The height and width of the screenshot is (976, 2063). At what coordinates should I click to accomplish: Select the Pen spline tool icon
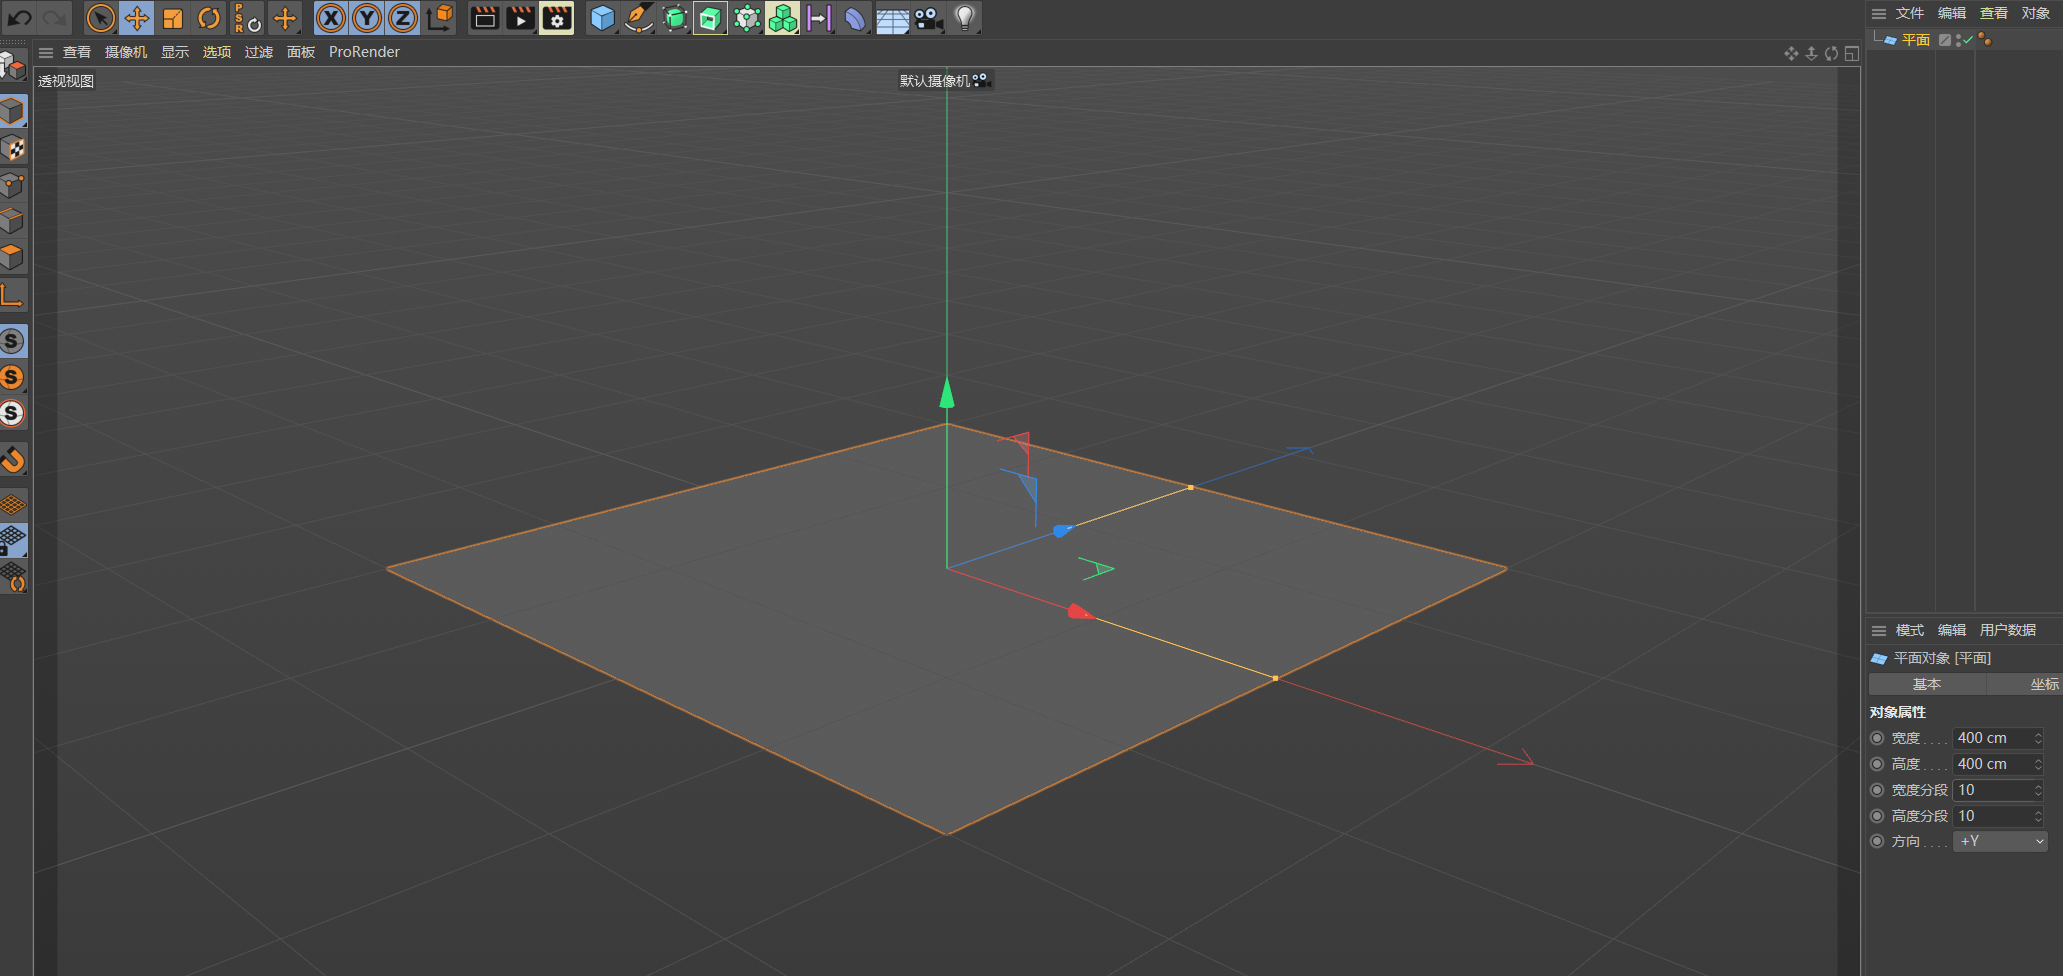click(639, 18)
